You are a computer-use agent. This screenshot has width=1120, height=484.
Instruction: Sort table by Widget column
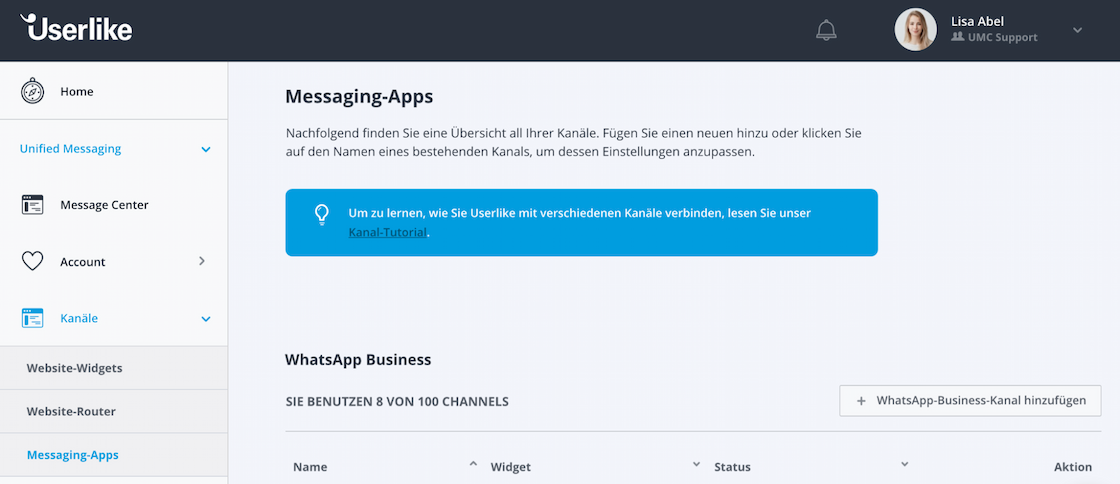[x=511, y=467]
